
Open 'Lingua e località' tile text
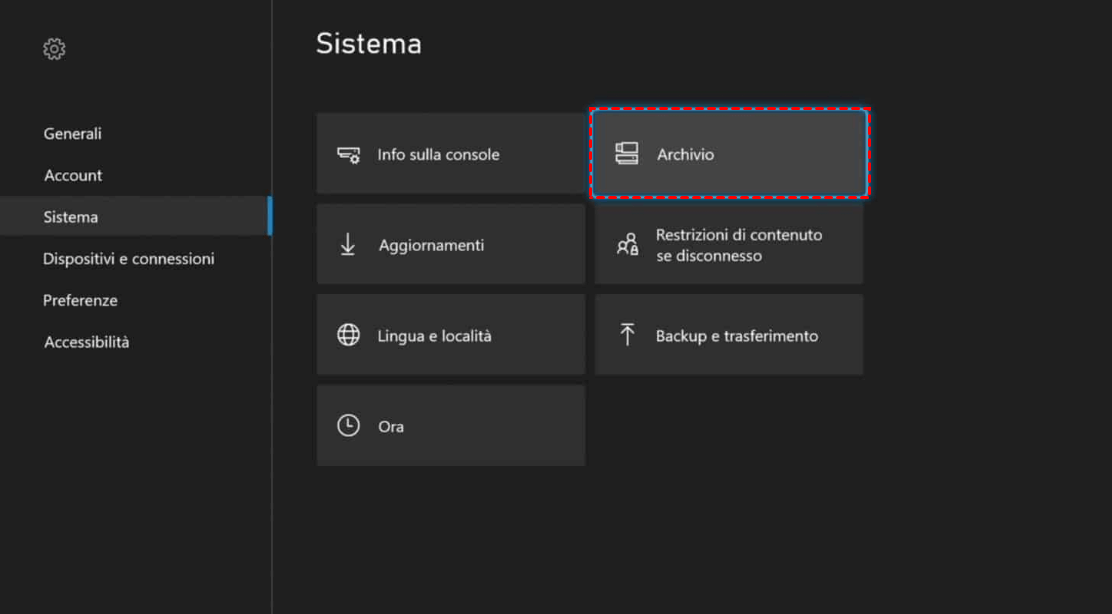pyautogui.click(x=434, y=336)
